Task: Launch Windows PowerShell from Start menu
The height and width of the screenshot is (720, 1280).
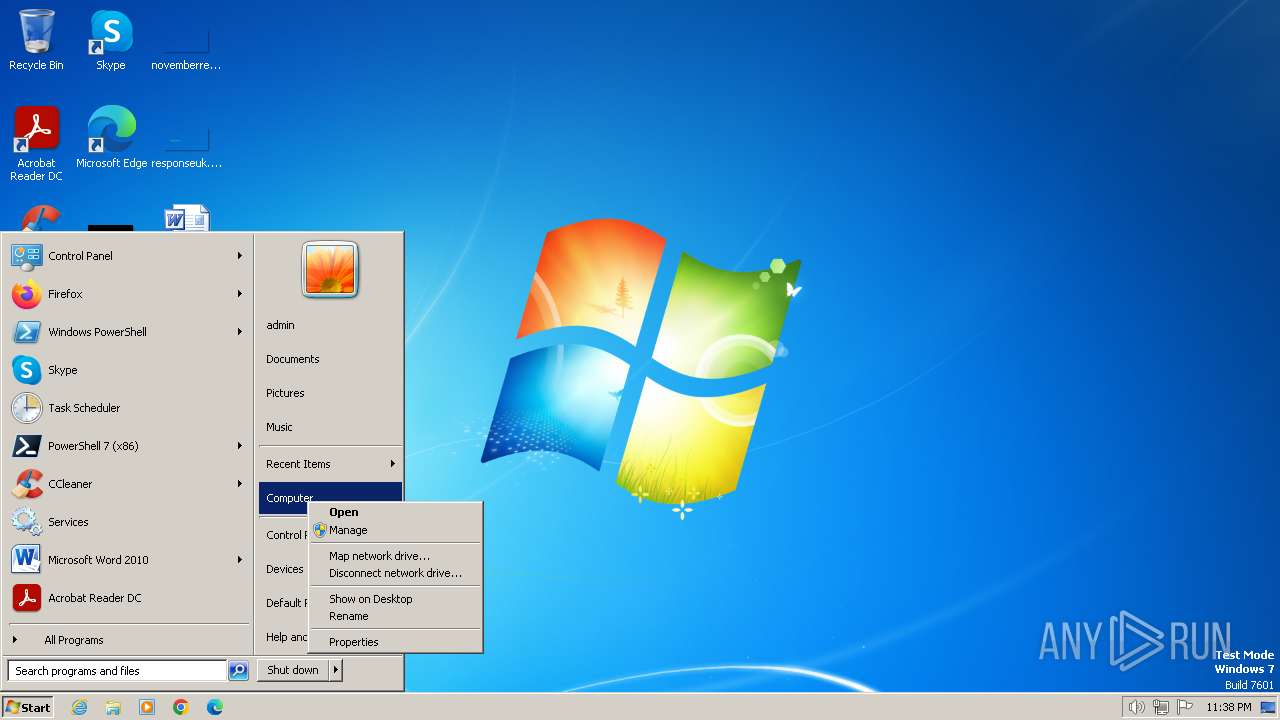Action: 127,332
